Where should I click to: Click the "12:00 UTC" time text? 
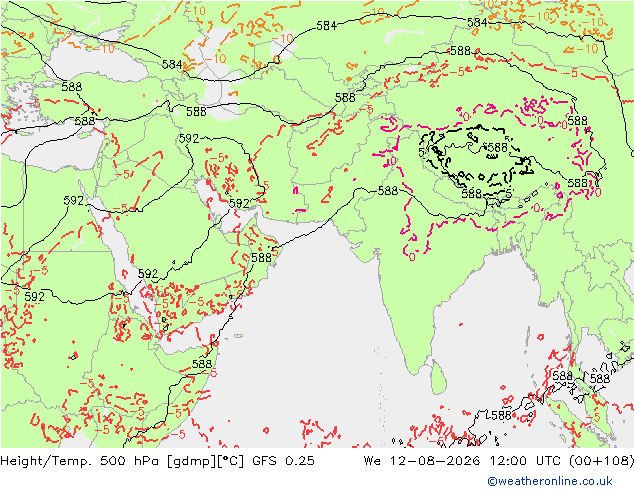(525, 460)
